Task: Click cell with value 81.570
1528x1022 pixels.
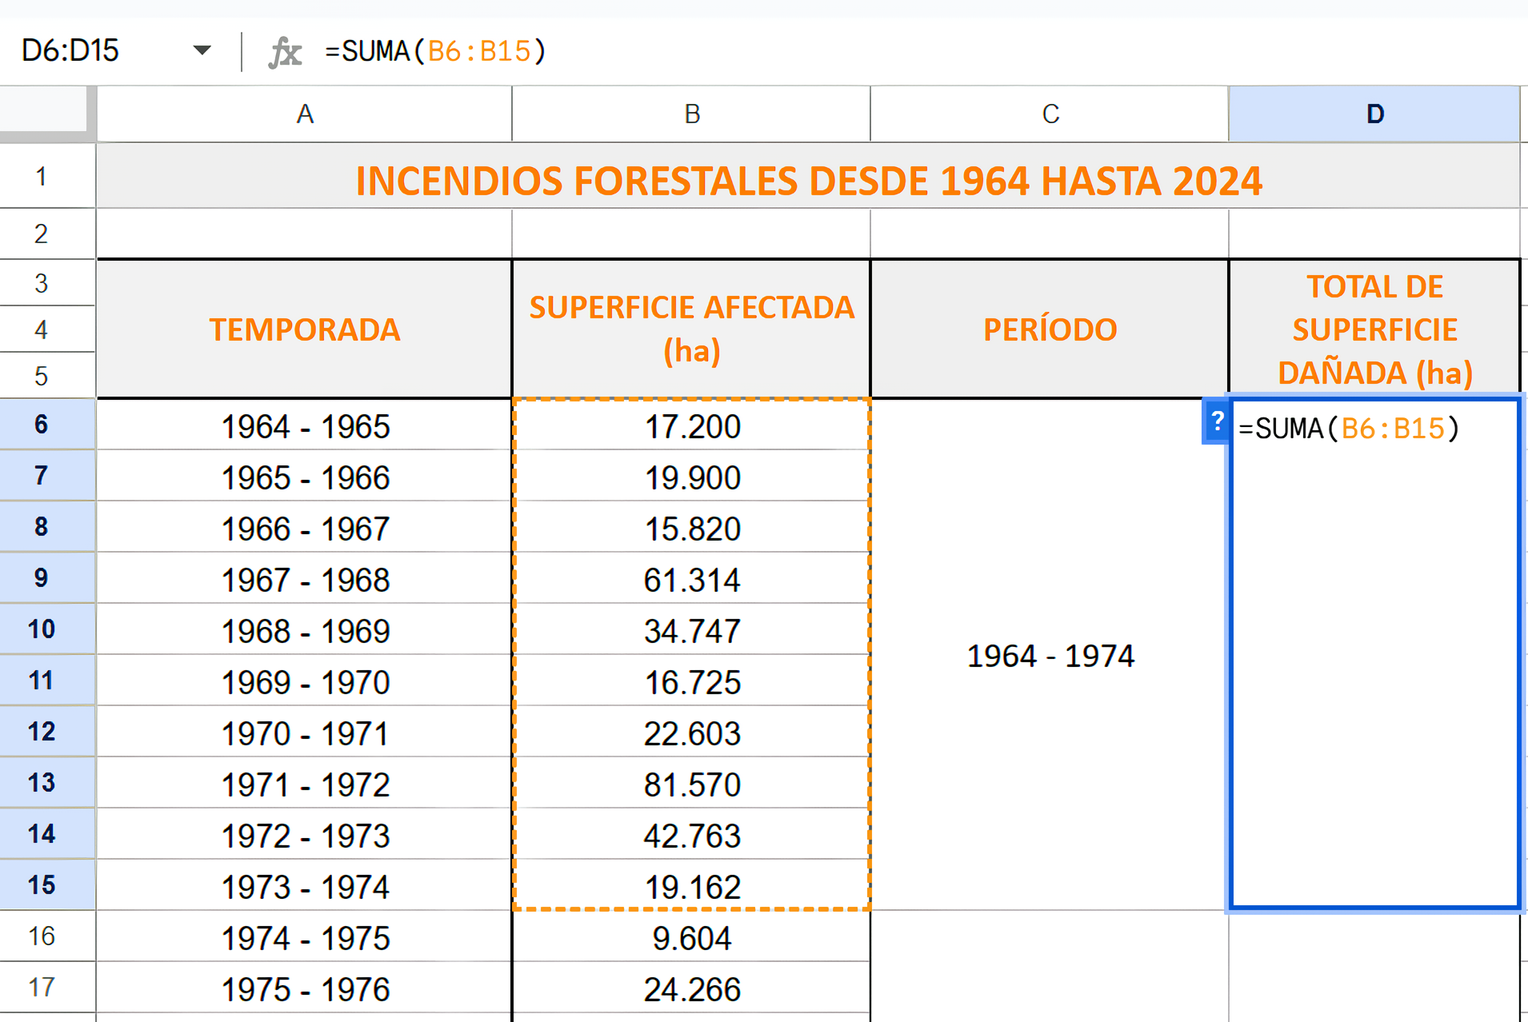Action: (691, 785)
